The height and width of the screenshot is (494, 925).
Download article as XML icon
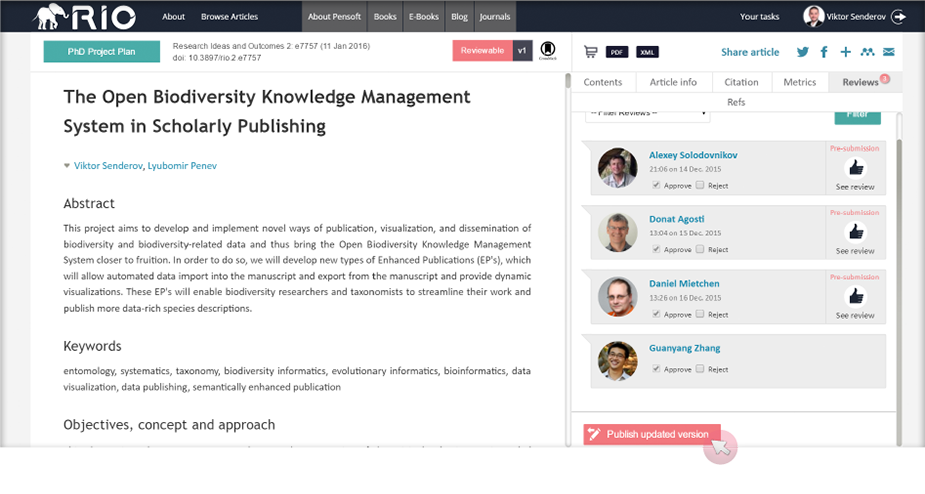[647, 52]
